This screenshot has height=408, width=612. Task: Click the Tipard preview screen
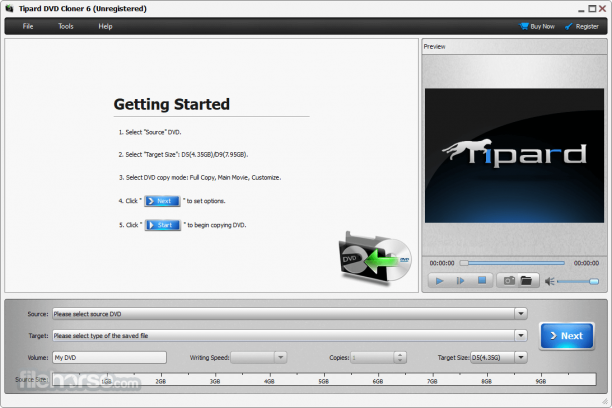[514, 155]
